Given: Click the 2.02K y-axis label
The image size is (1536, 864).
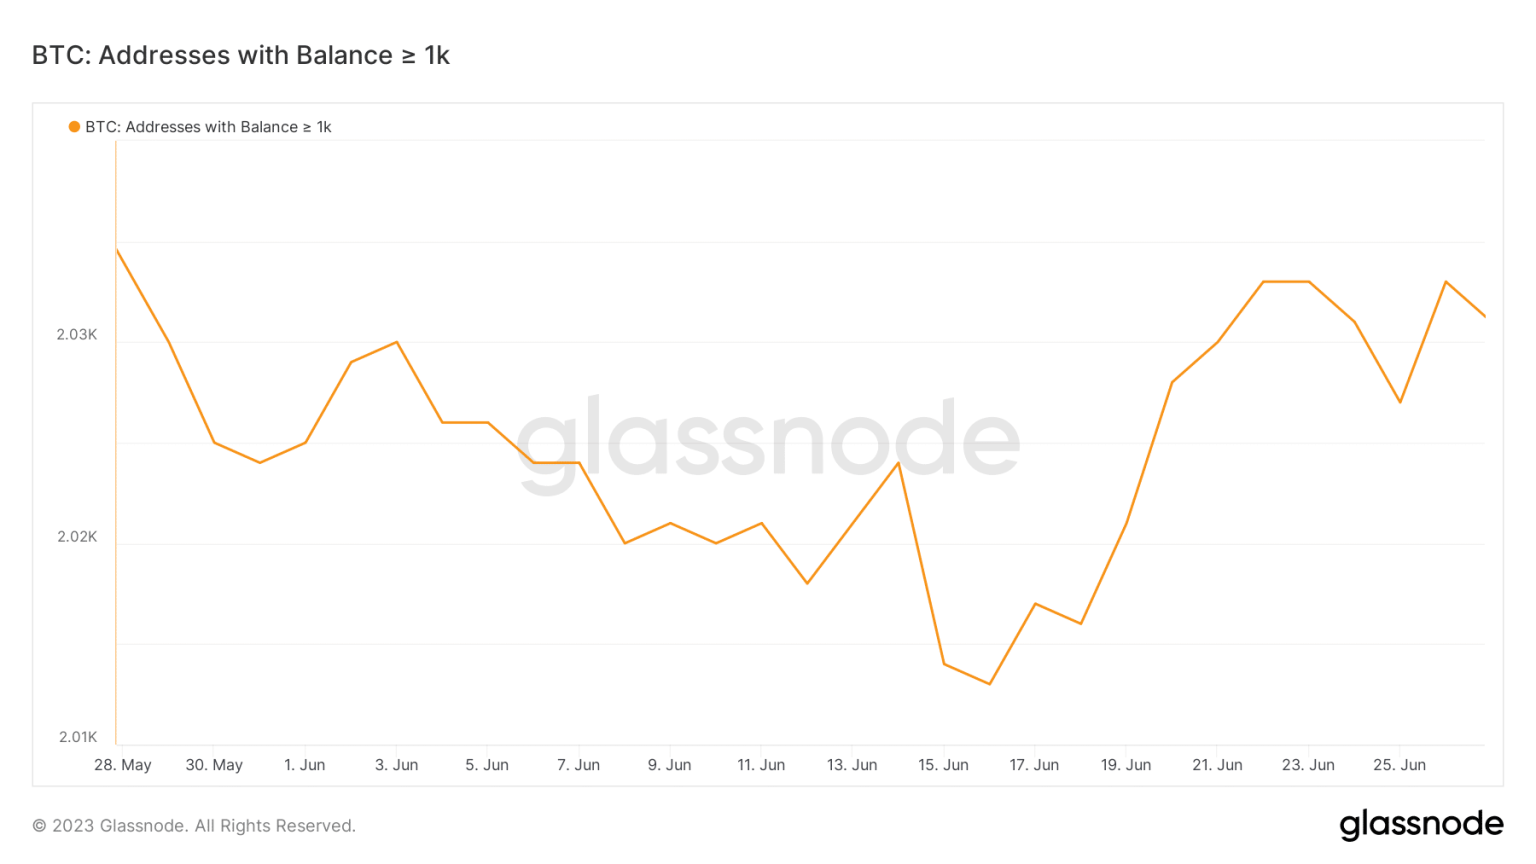Looking at the screenshot, I should tap(77, 537).
